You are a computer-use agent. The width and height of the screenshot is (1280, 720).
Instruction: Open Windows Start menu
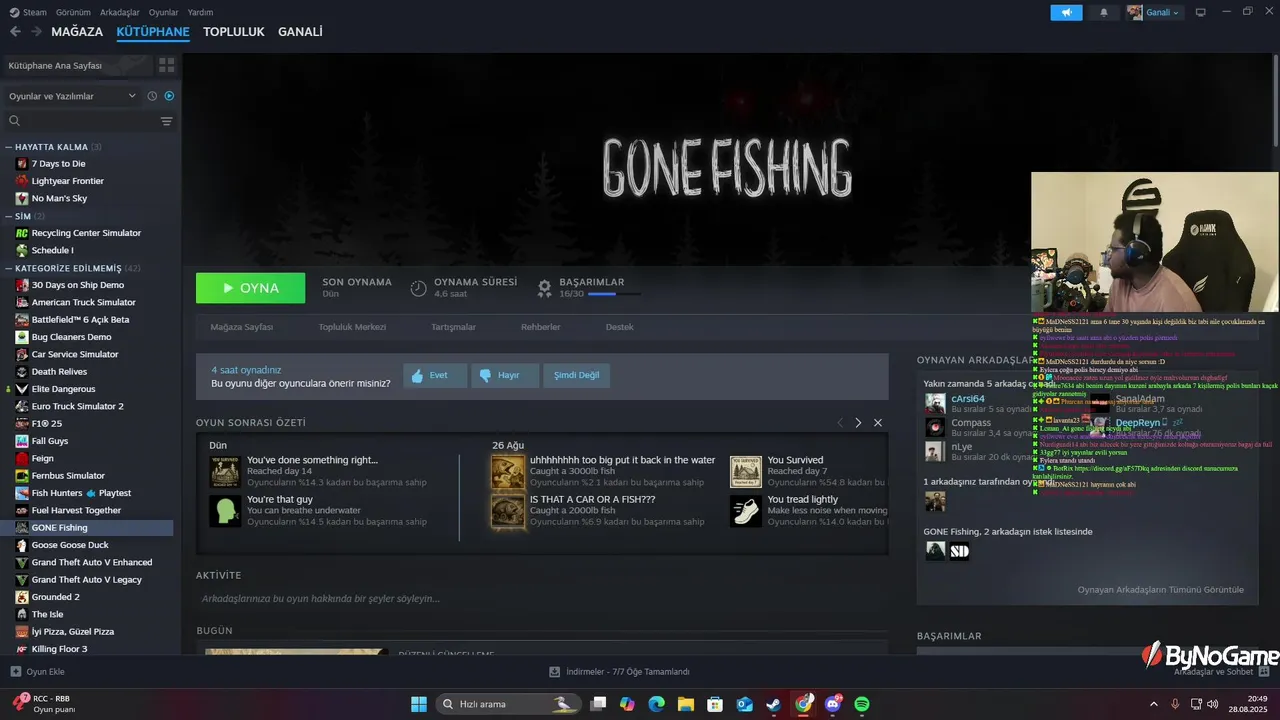pyautogui.click(x=419, y=704)
